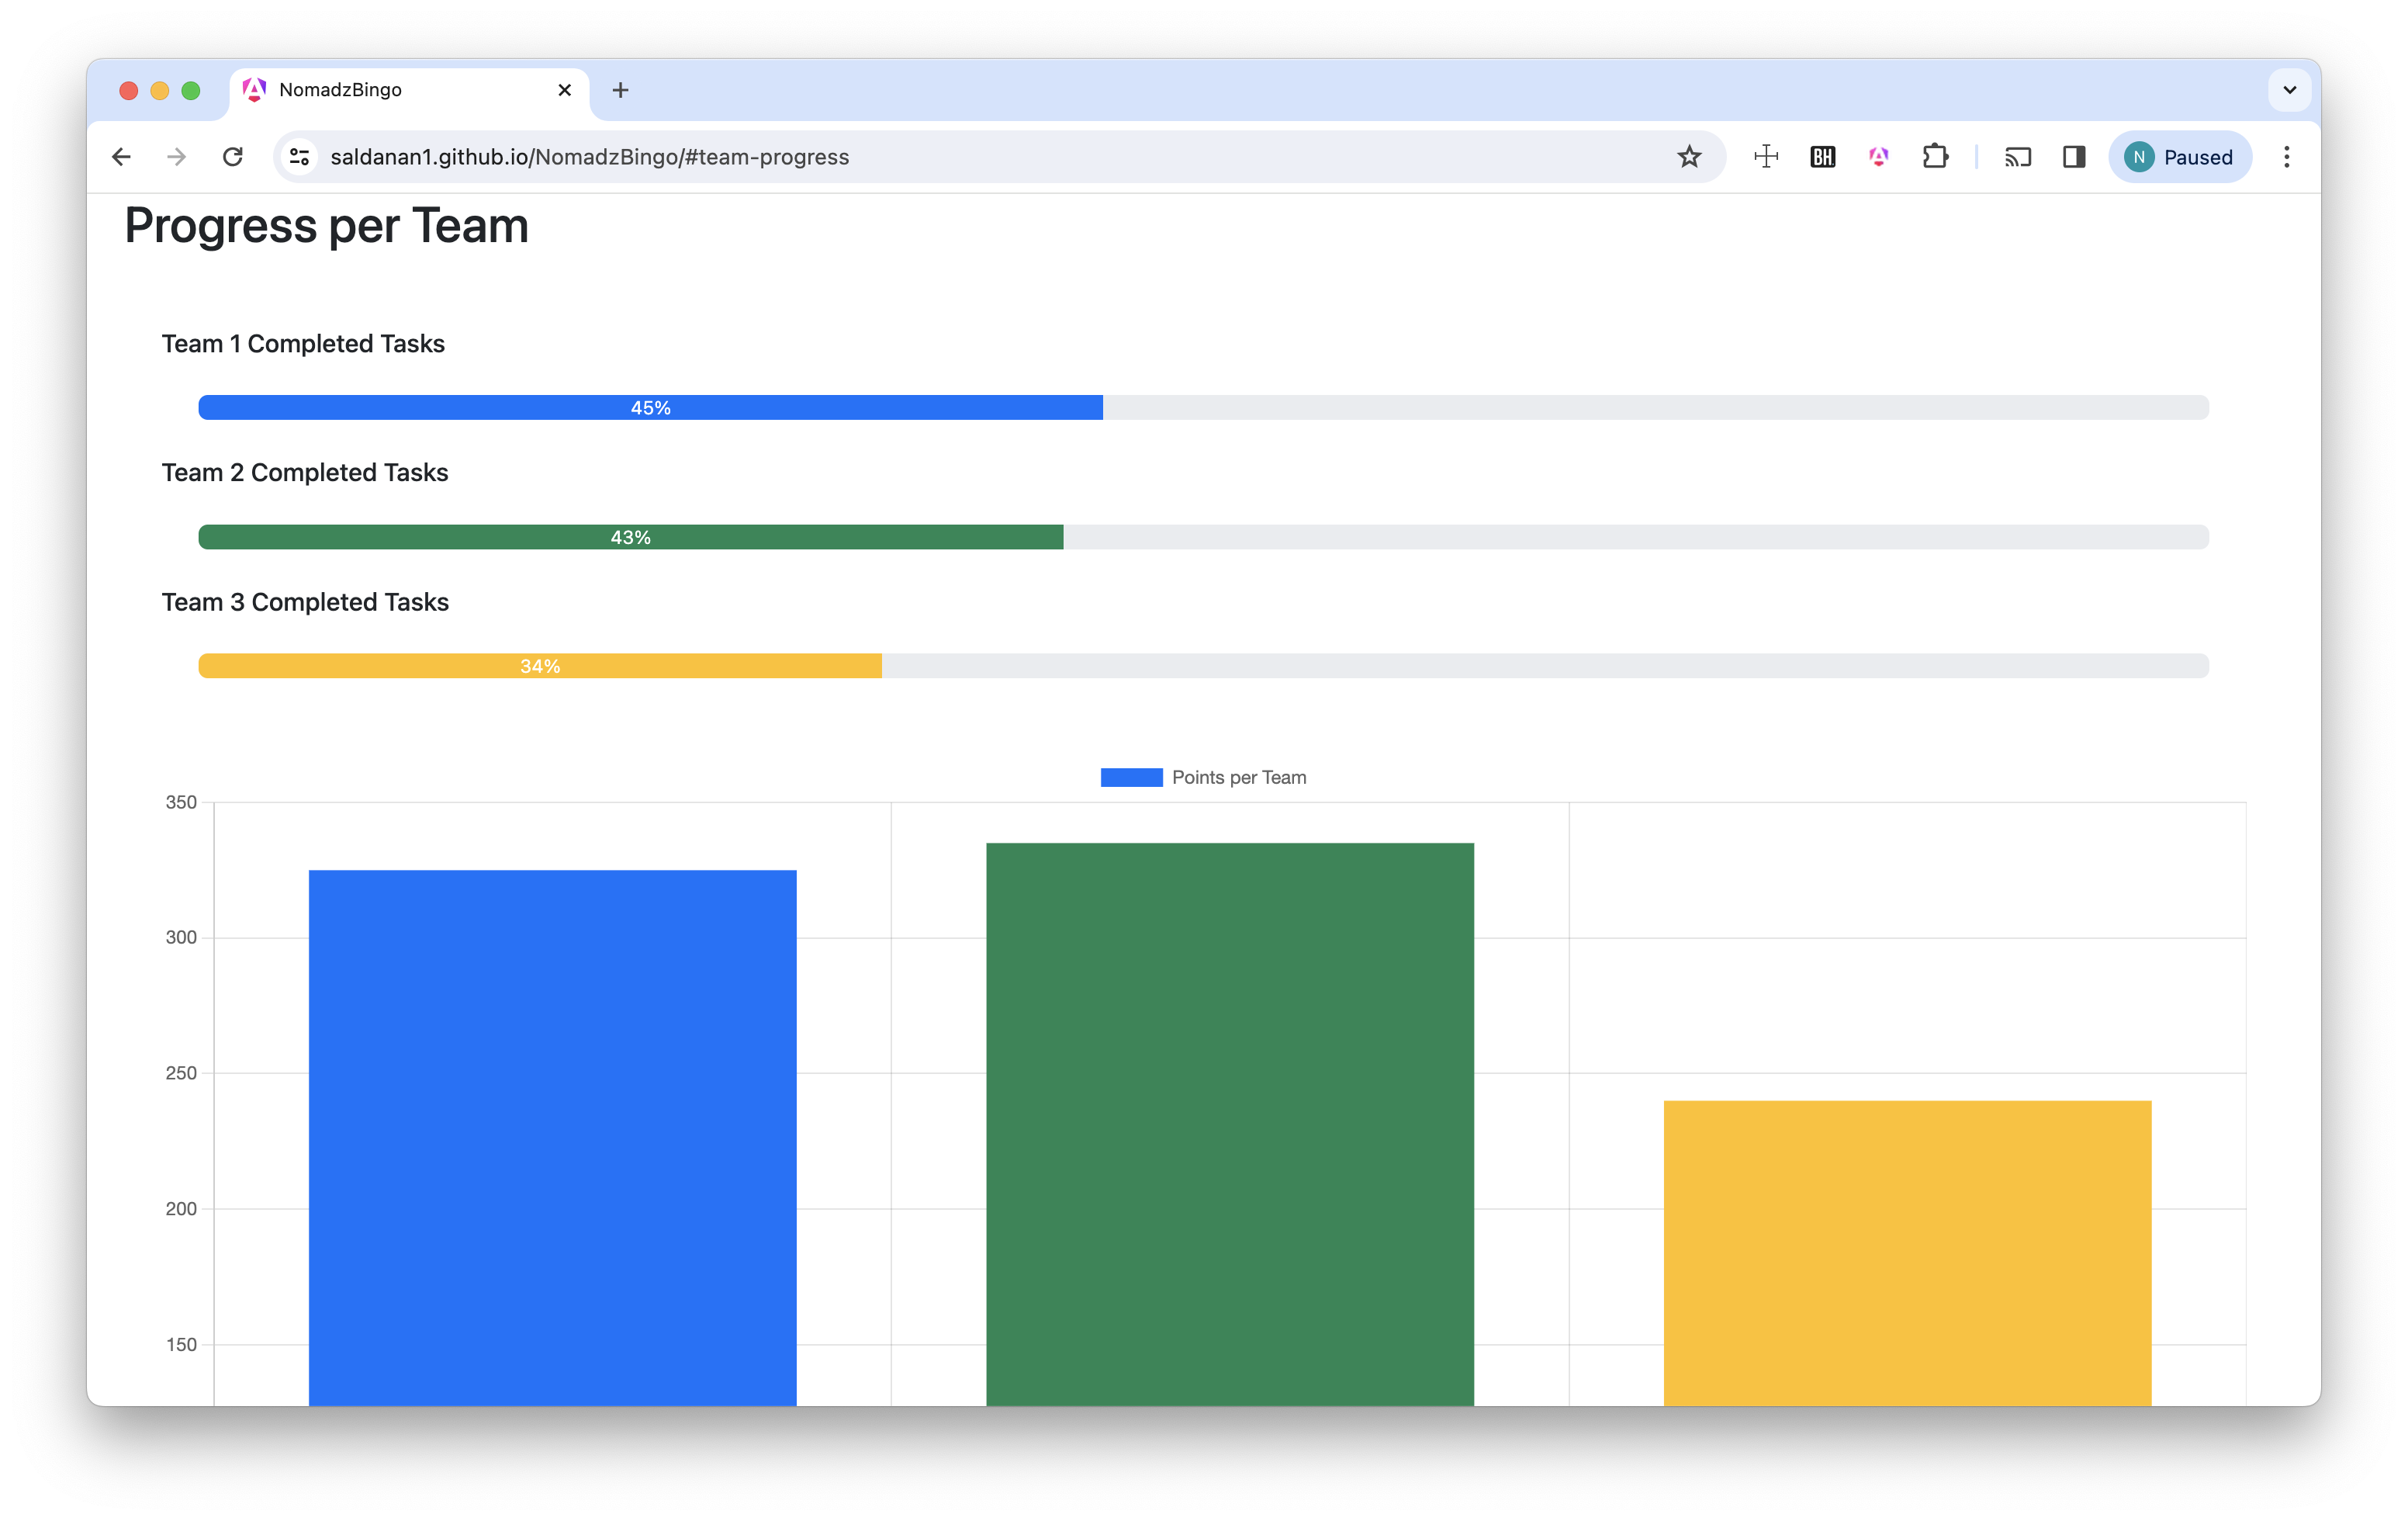Expand the tab search dropdown chevron
This screenshot has height=1521, width=2408.
tap(2289, 90)
